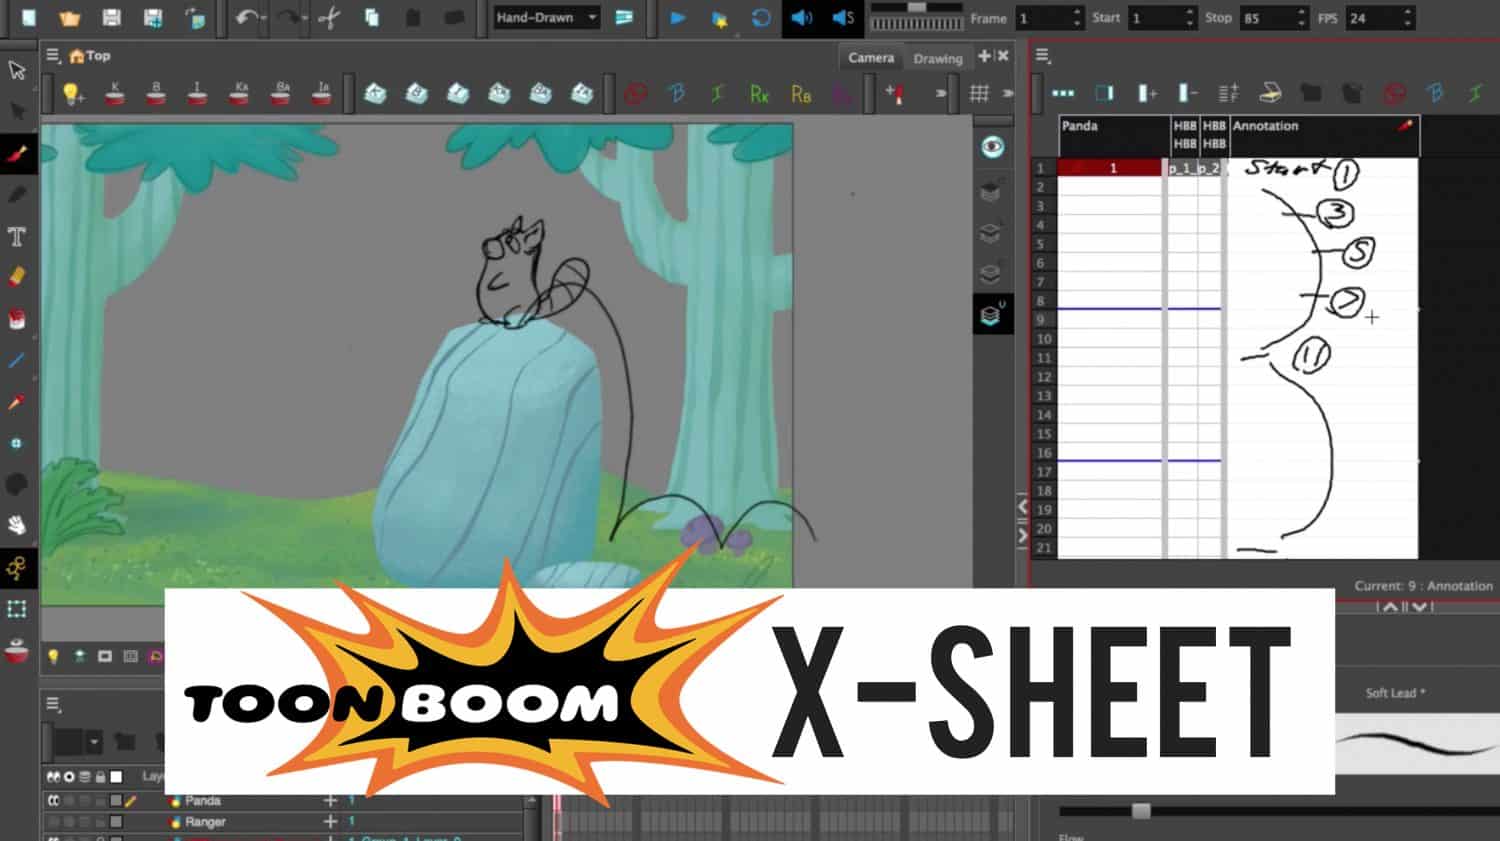The width and height of the screenshot is (1500, 841).
Task: Select the Pencil tool
Action: pyautogui.click(x=17, y=195)
